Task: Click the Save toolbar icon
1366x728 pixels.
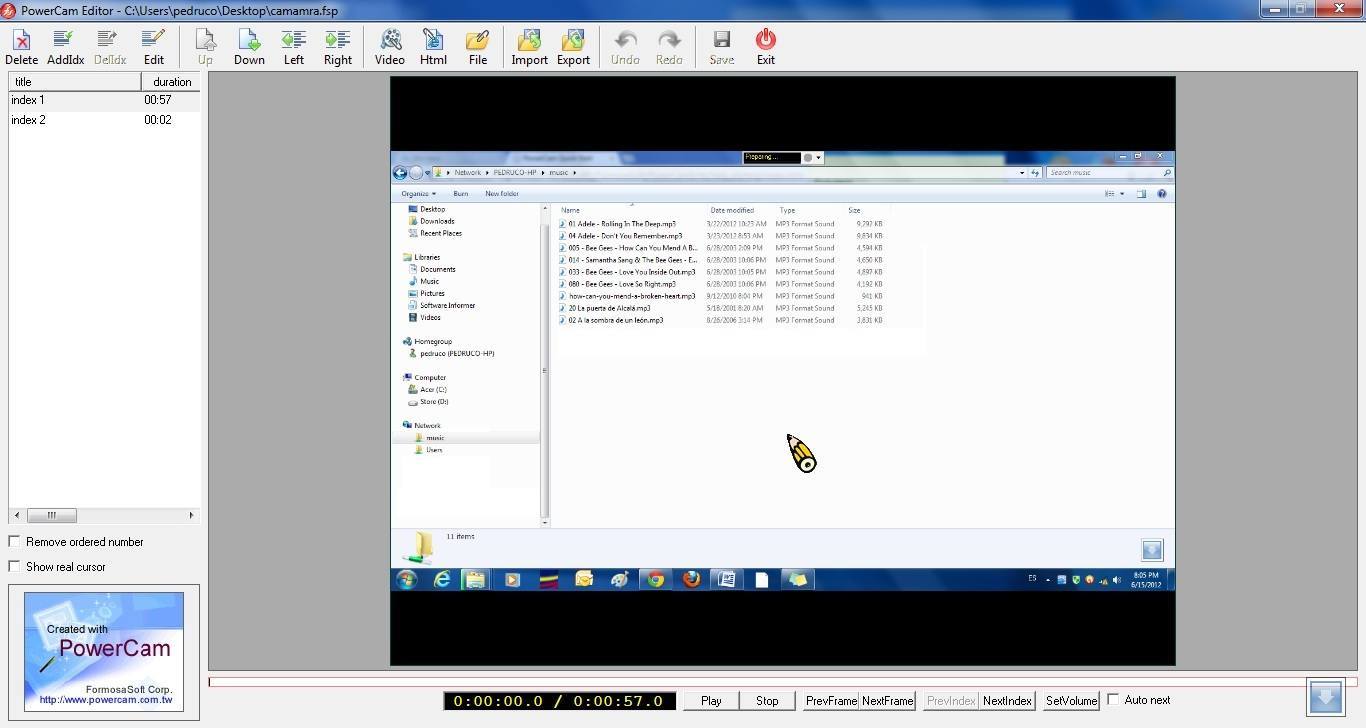Action: tap(721, 47)
